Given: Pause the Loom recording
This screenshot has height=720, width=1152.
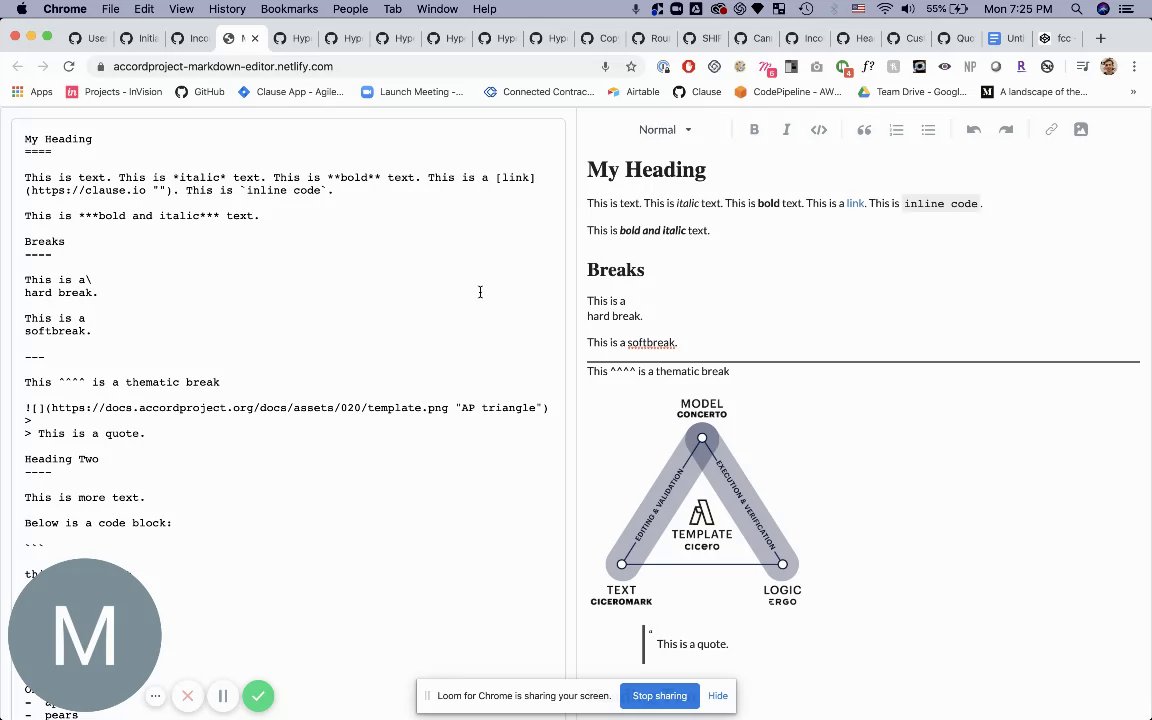Looking at the screenshot, I should point(223,696).
